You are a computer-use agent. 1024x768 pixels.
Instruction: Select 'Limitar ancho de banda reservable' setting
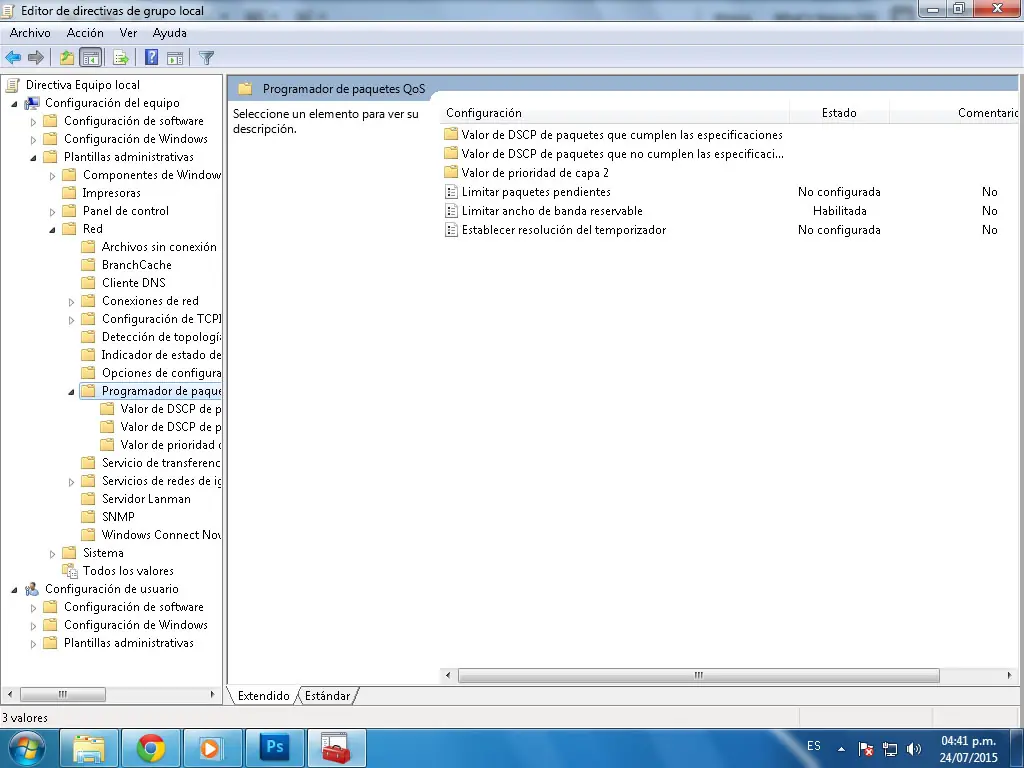552,211
